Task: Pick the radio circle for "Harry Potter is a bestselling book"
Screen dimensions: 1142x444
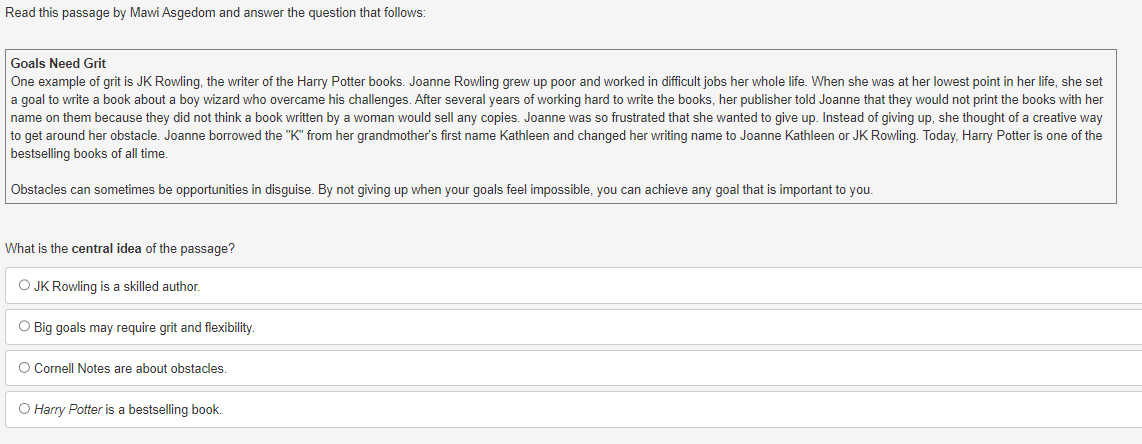Action: coord(25,408)
